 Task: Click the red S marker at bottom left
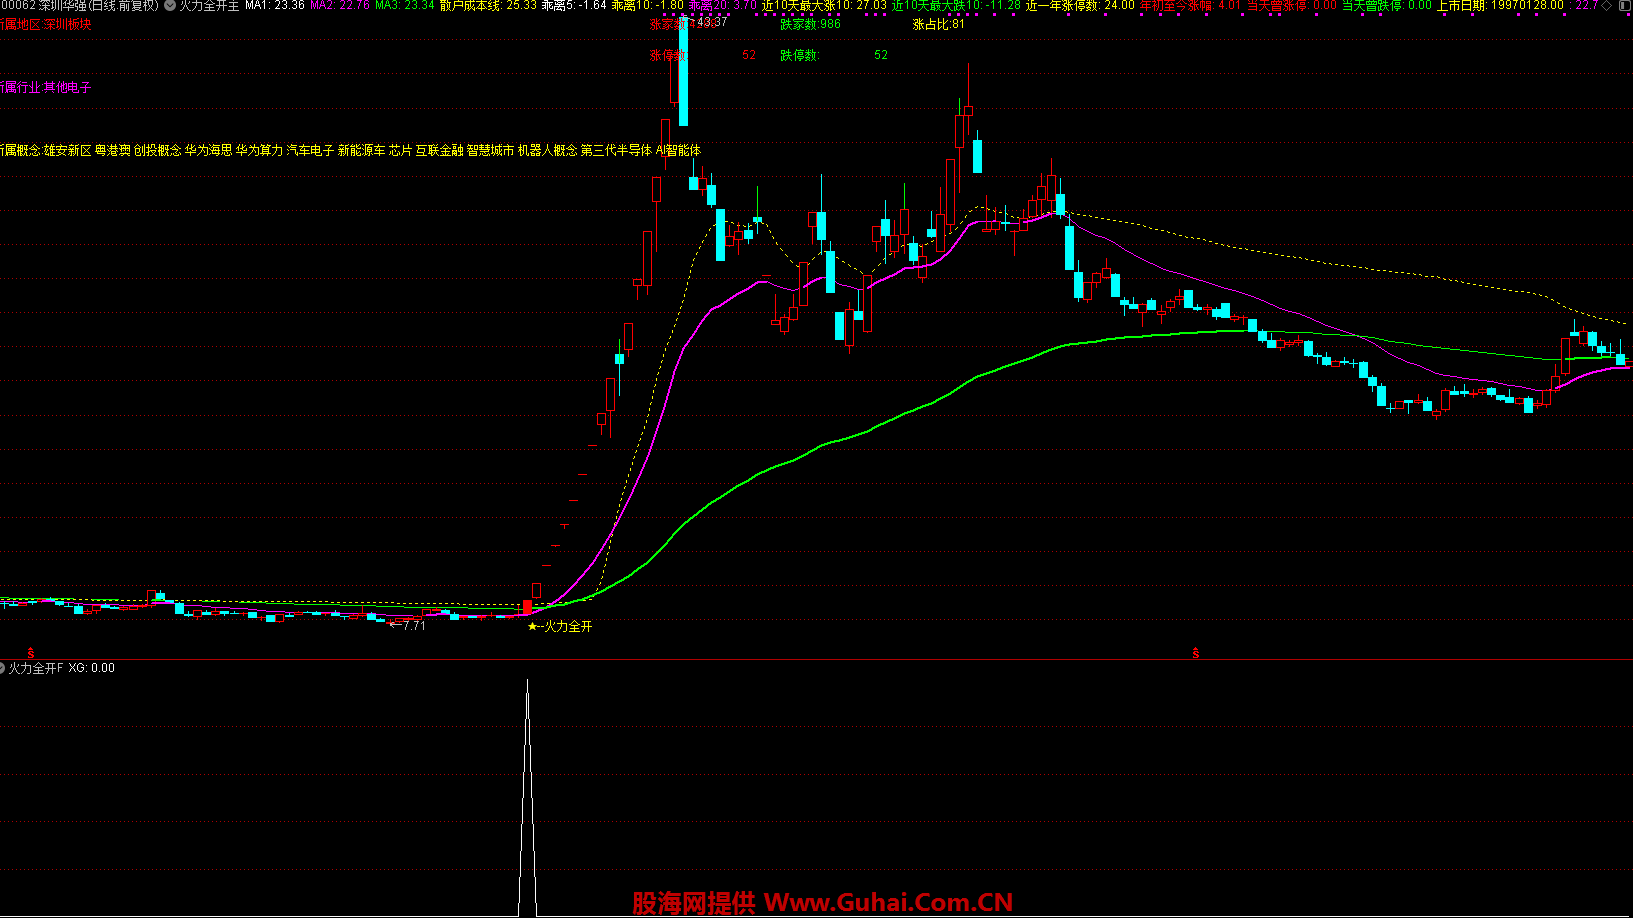pos(31,653)
